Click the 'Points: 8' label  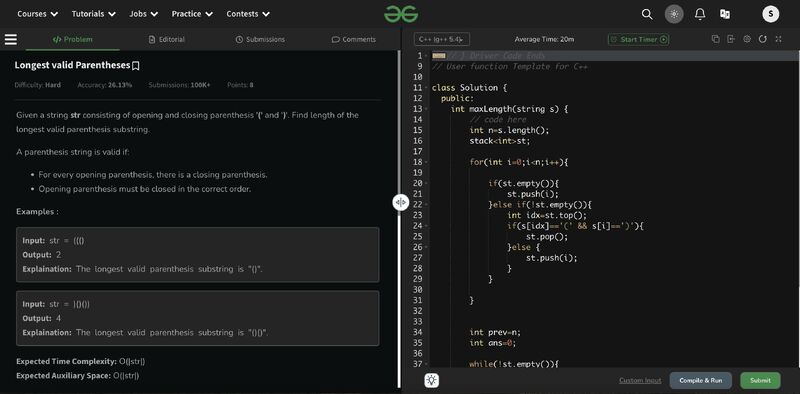[240, 85]
